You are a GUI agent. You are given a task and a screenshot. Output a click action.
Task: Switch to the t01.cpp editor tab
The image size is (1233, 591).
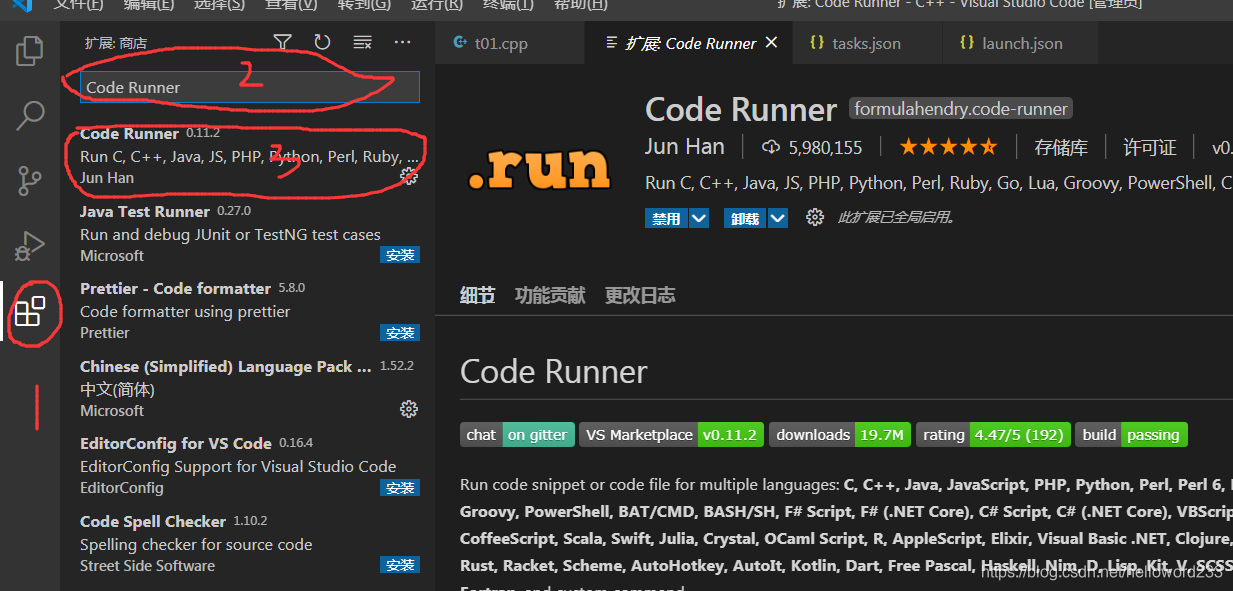tap(510, 43)
